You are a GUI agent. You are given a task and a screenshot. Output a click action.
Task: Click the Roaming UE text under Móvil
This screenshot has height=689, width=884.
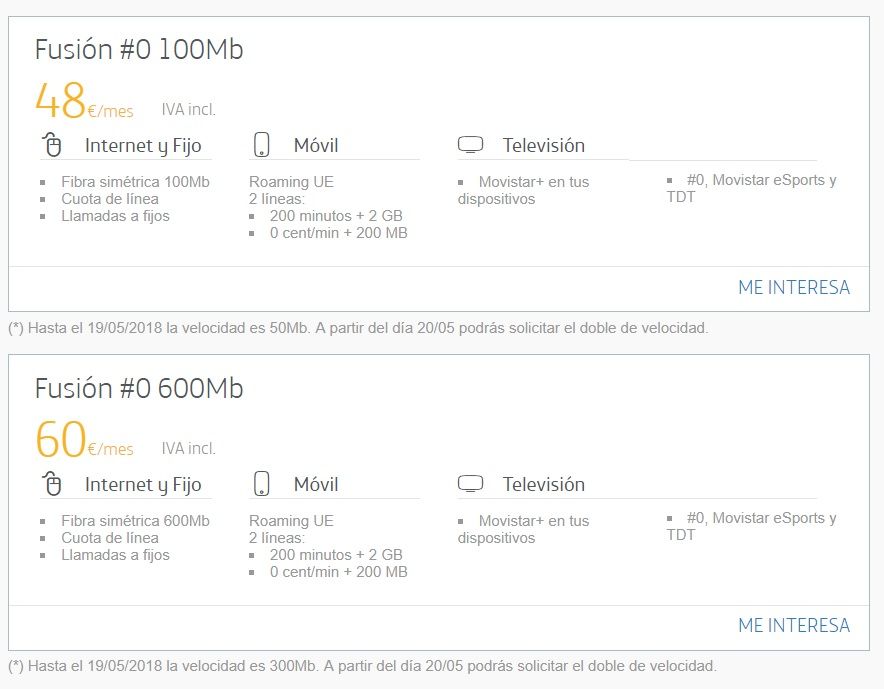pos(290,181)
